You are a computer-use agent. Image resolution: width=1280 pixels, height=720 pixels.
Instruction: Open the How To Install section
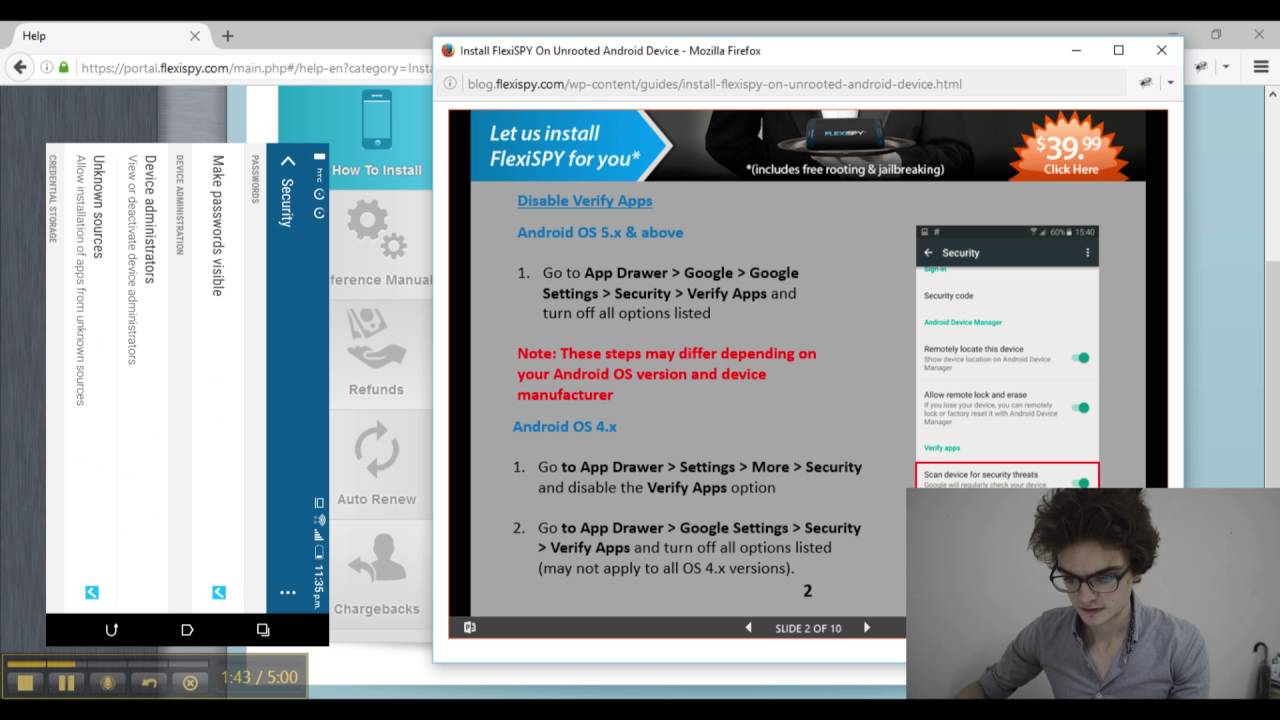[x=377, y=137]
